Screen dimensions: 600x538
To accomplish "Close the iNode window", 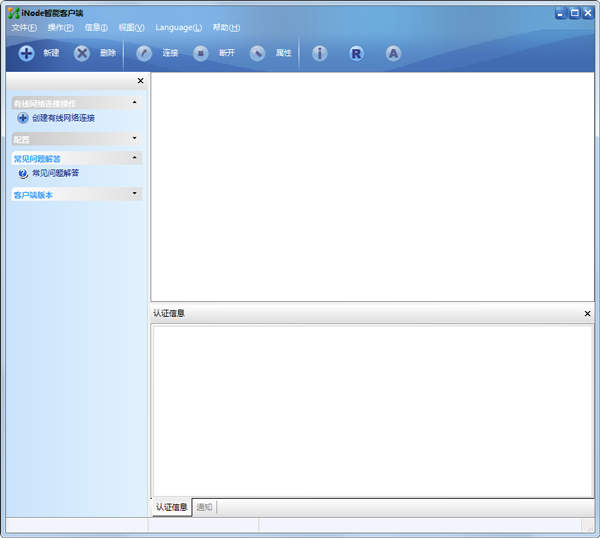I will (x=588, y=13).
